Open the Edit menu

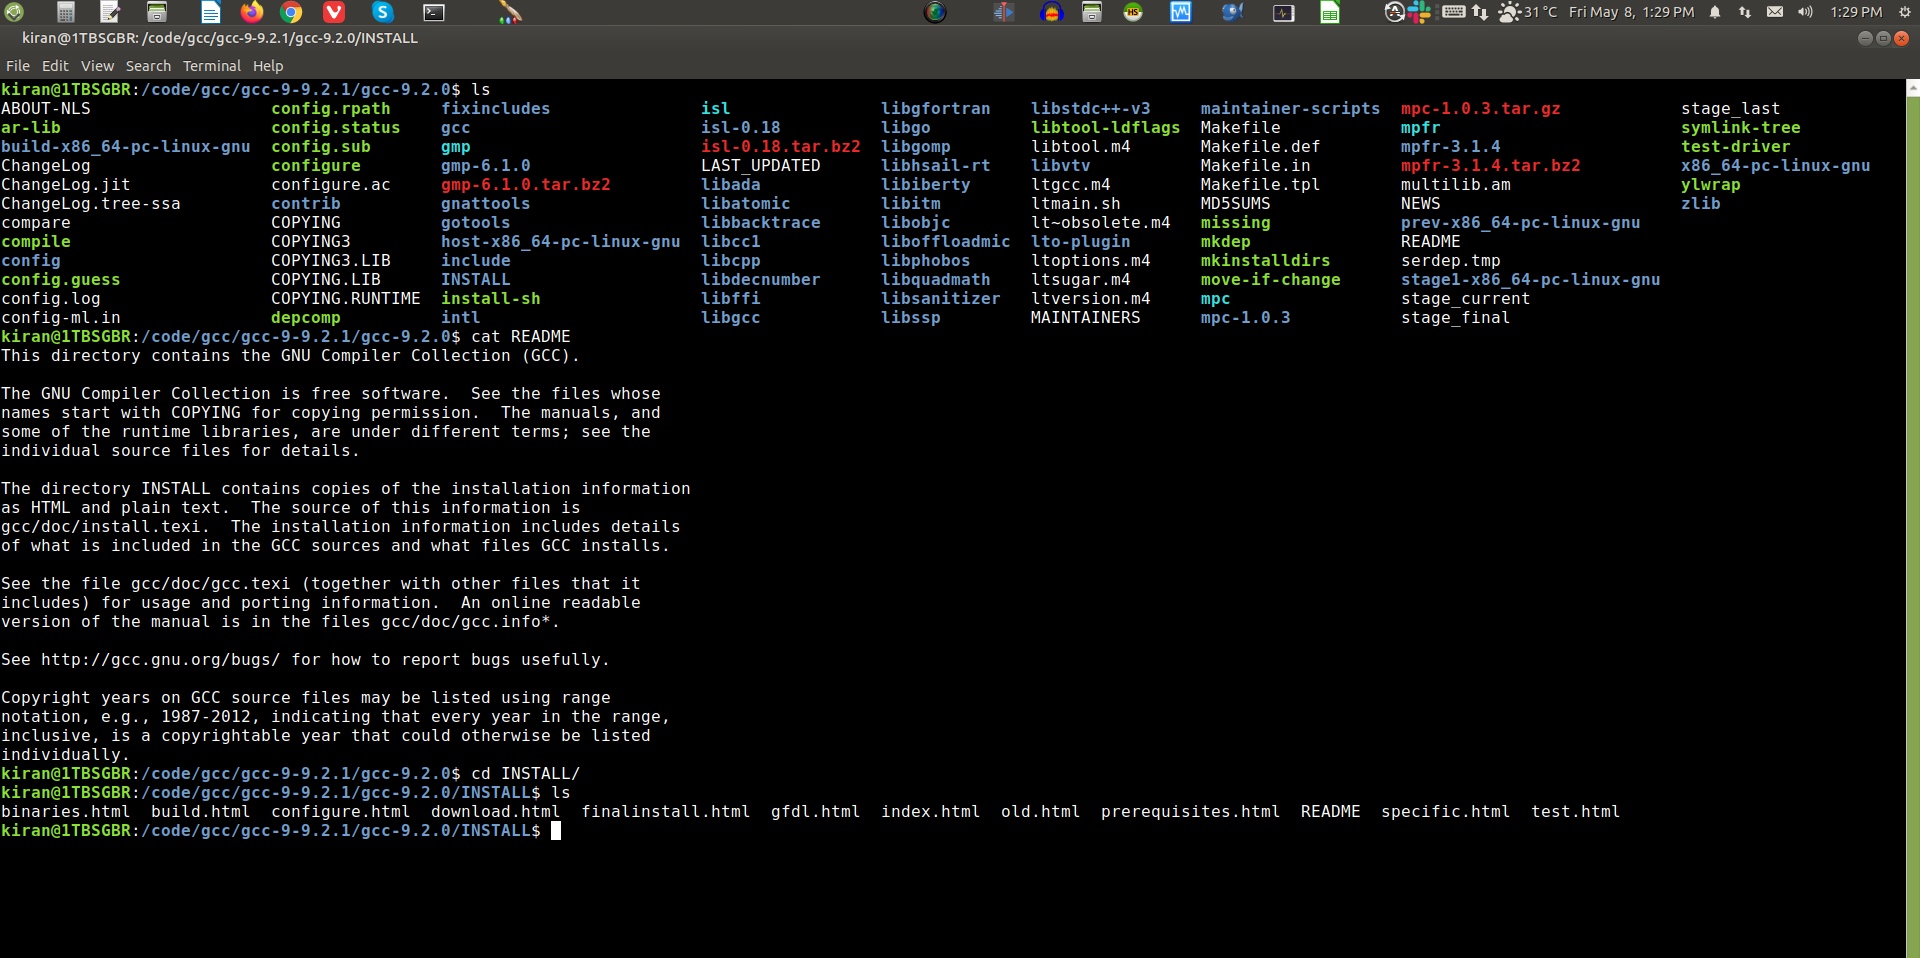click(55, 66)
